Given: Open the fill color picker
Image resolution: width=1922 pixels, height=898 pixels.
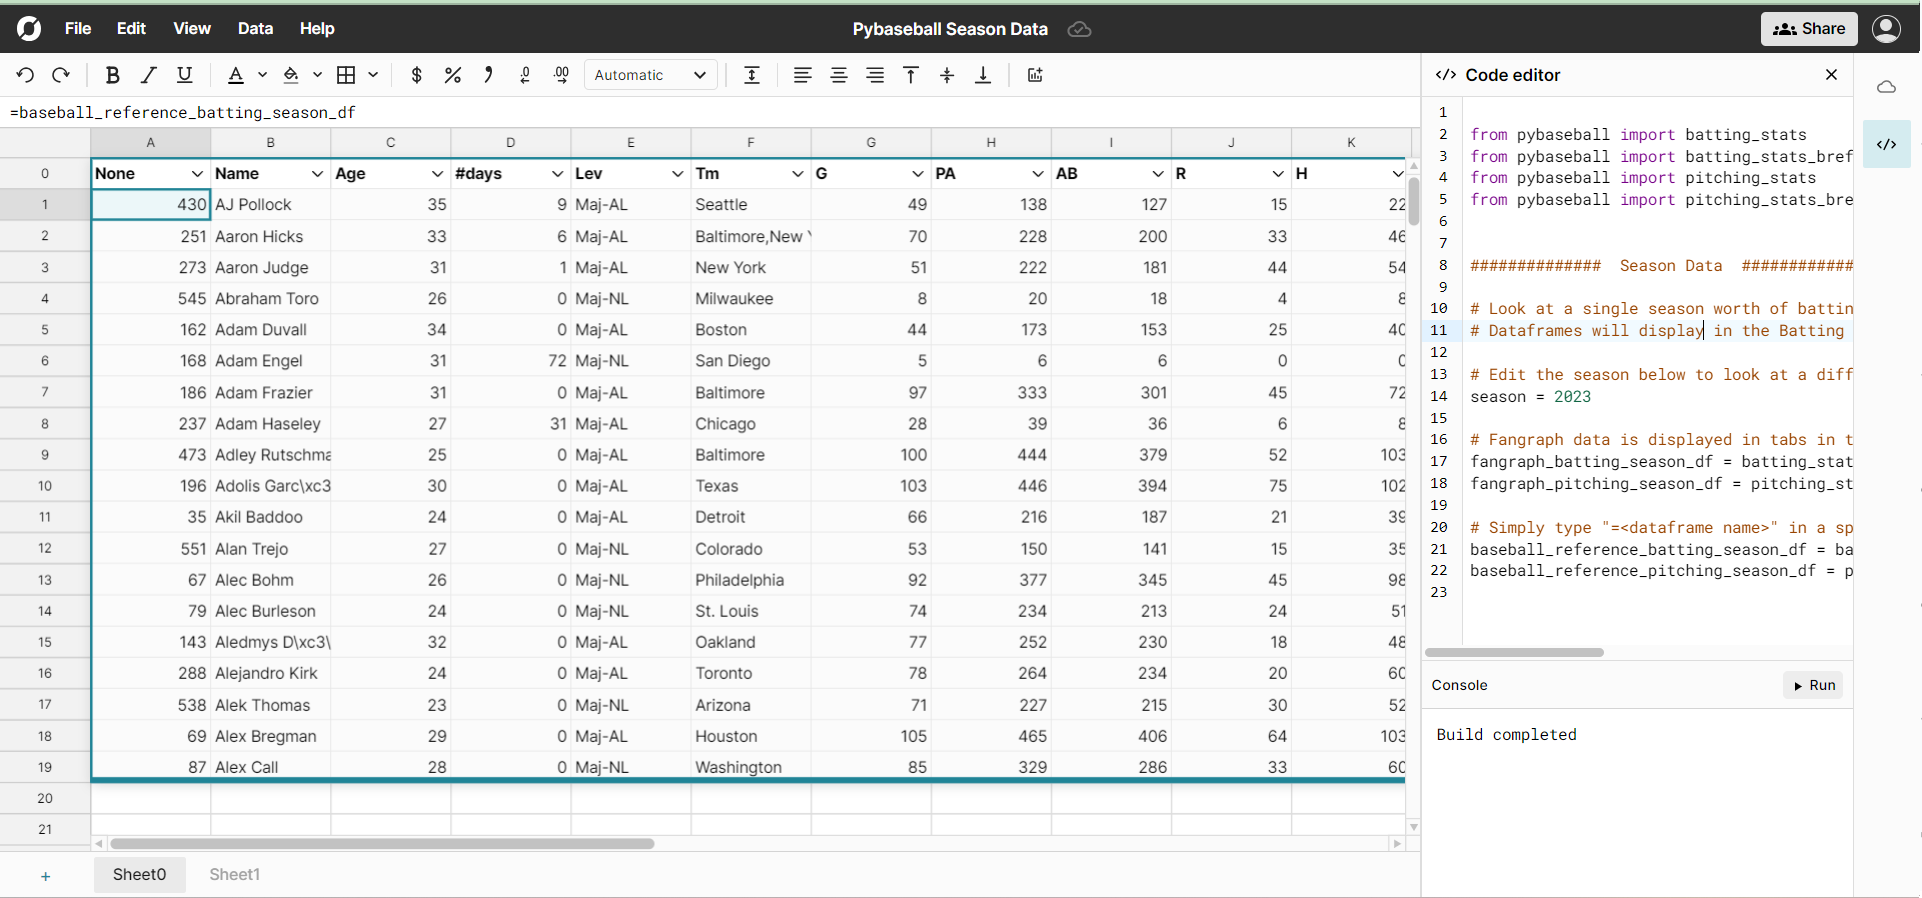Looking at the screenshot, I should [291, 75].
